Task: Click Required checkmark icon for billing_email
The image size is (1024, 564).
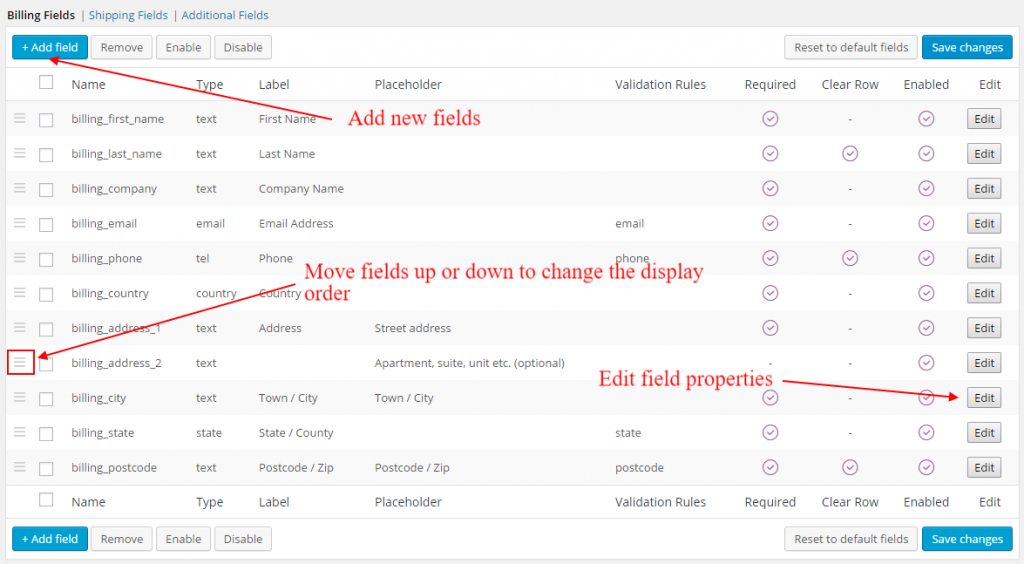Action: click(770, 223)
